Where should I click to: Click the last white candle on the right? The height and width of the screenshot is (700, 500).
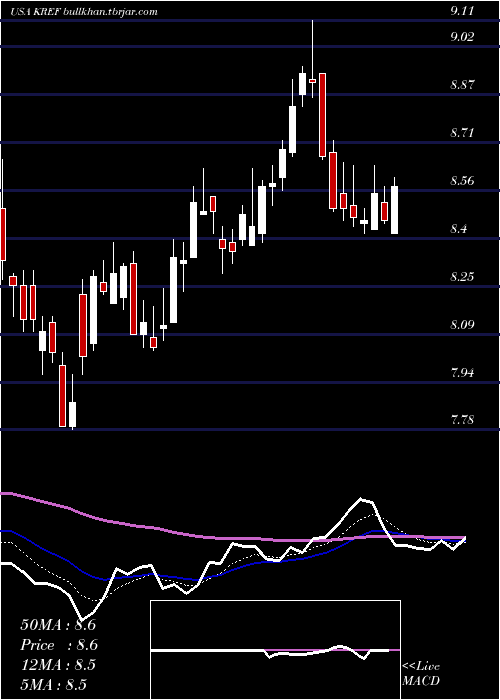(395, 210)
